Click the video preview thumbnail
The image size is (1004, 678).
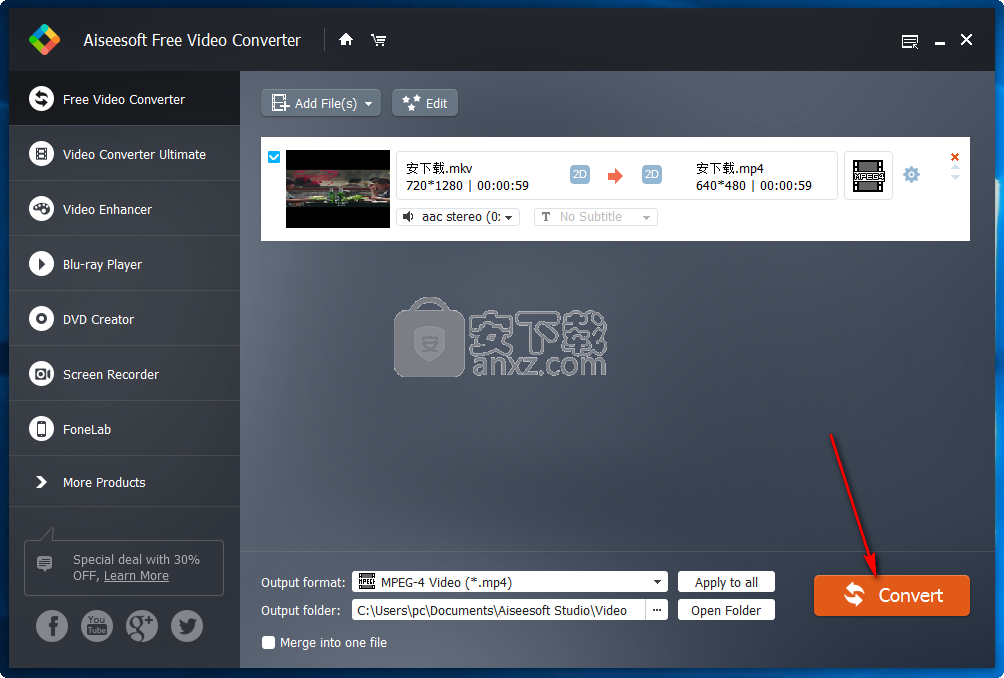[x=337, y=189]
